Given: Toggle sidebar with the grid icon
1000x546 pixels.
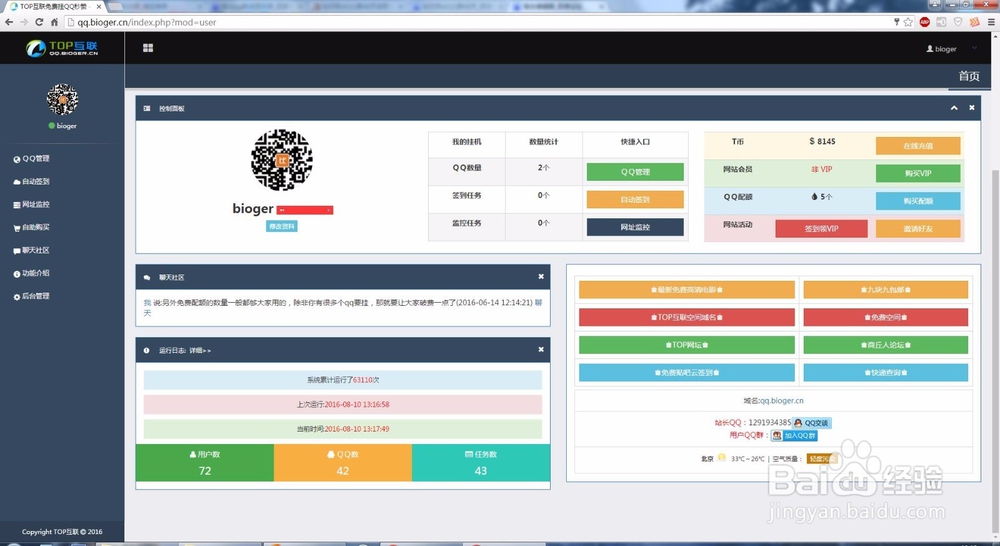Looking at the screenshot, I should tap(148, 48).
